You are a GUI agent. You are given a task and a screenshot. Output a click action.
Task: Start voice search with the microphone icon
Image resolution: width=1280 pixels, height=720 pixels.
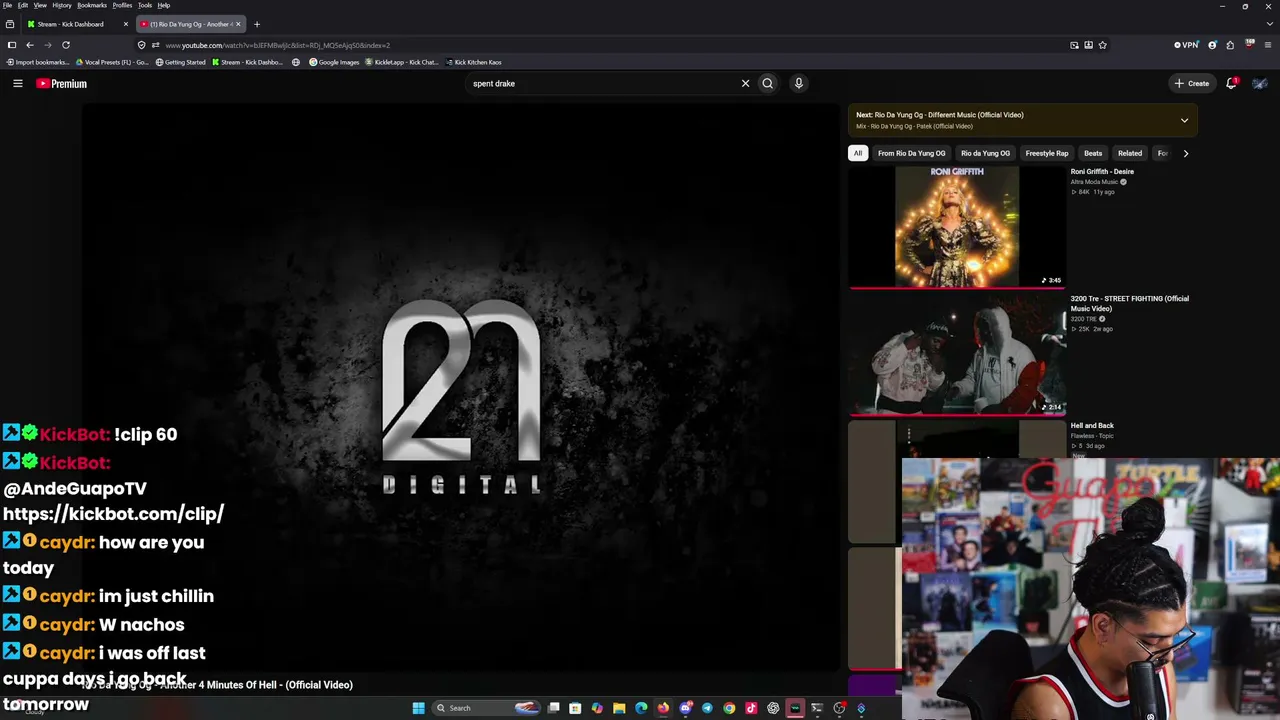pyautogui.click(x=799, y=84)
